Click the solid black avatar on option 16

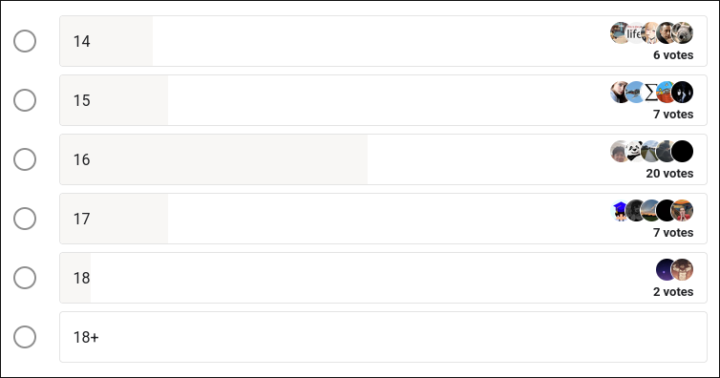[682, 152]
